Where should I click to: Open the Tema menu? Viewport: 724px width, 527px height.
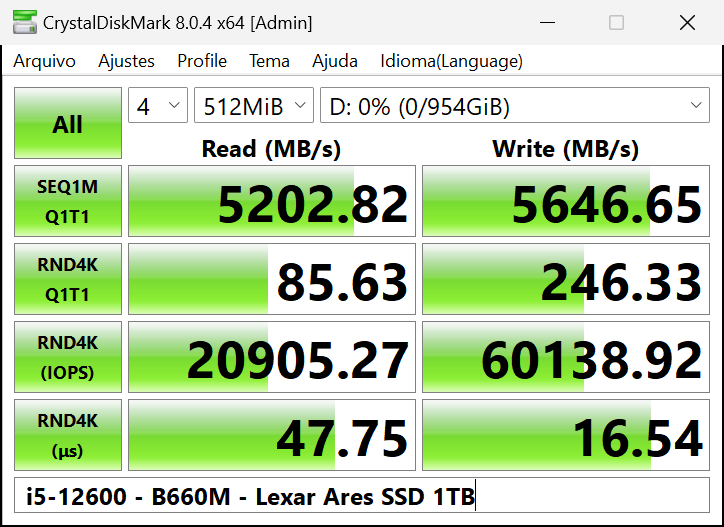pos(269,61)
